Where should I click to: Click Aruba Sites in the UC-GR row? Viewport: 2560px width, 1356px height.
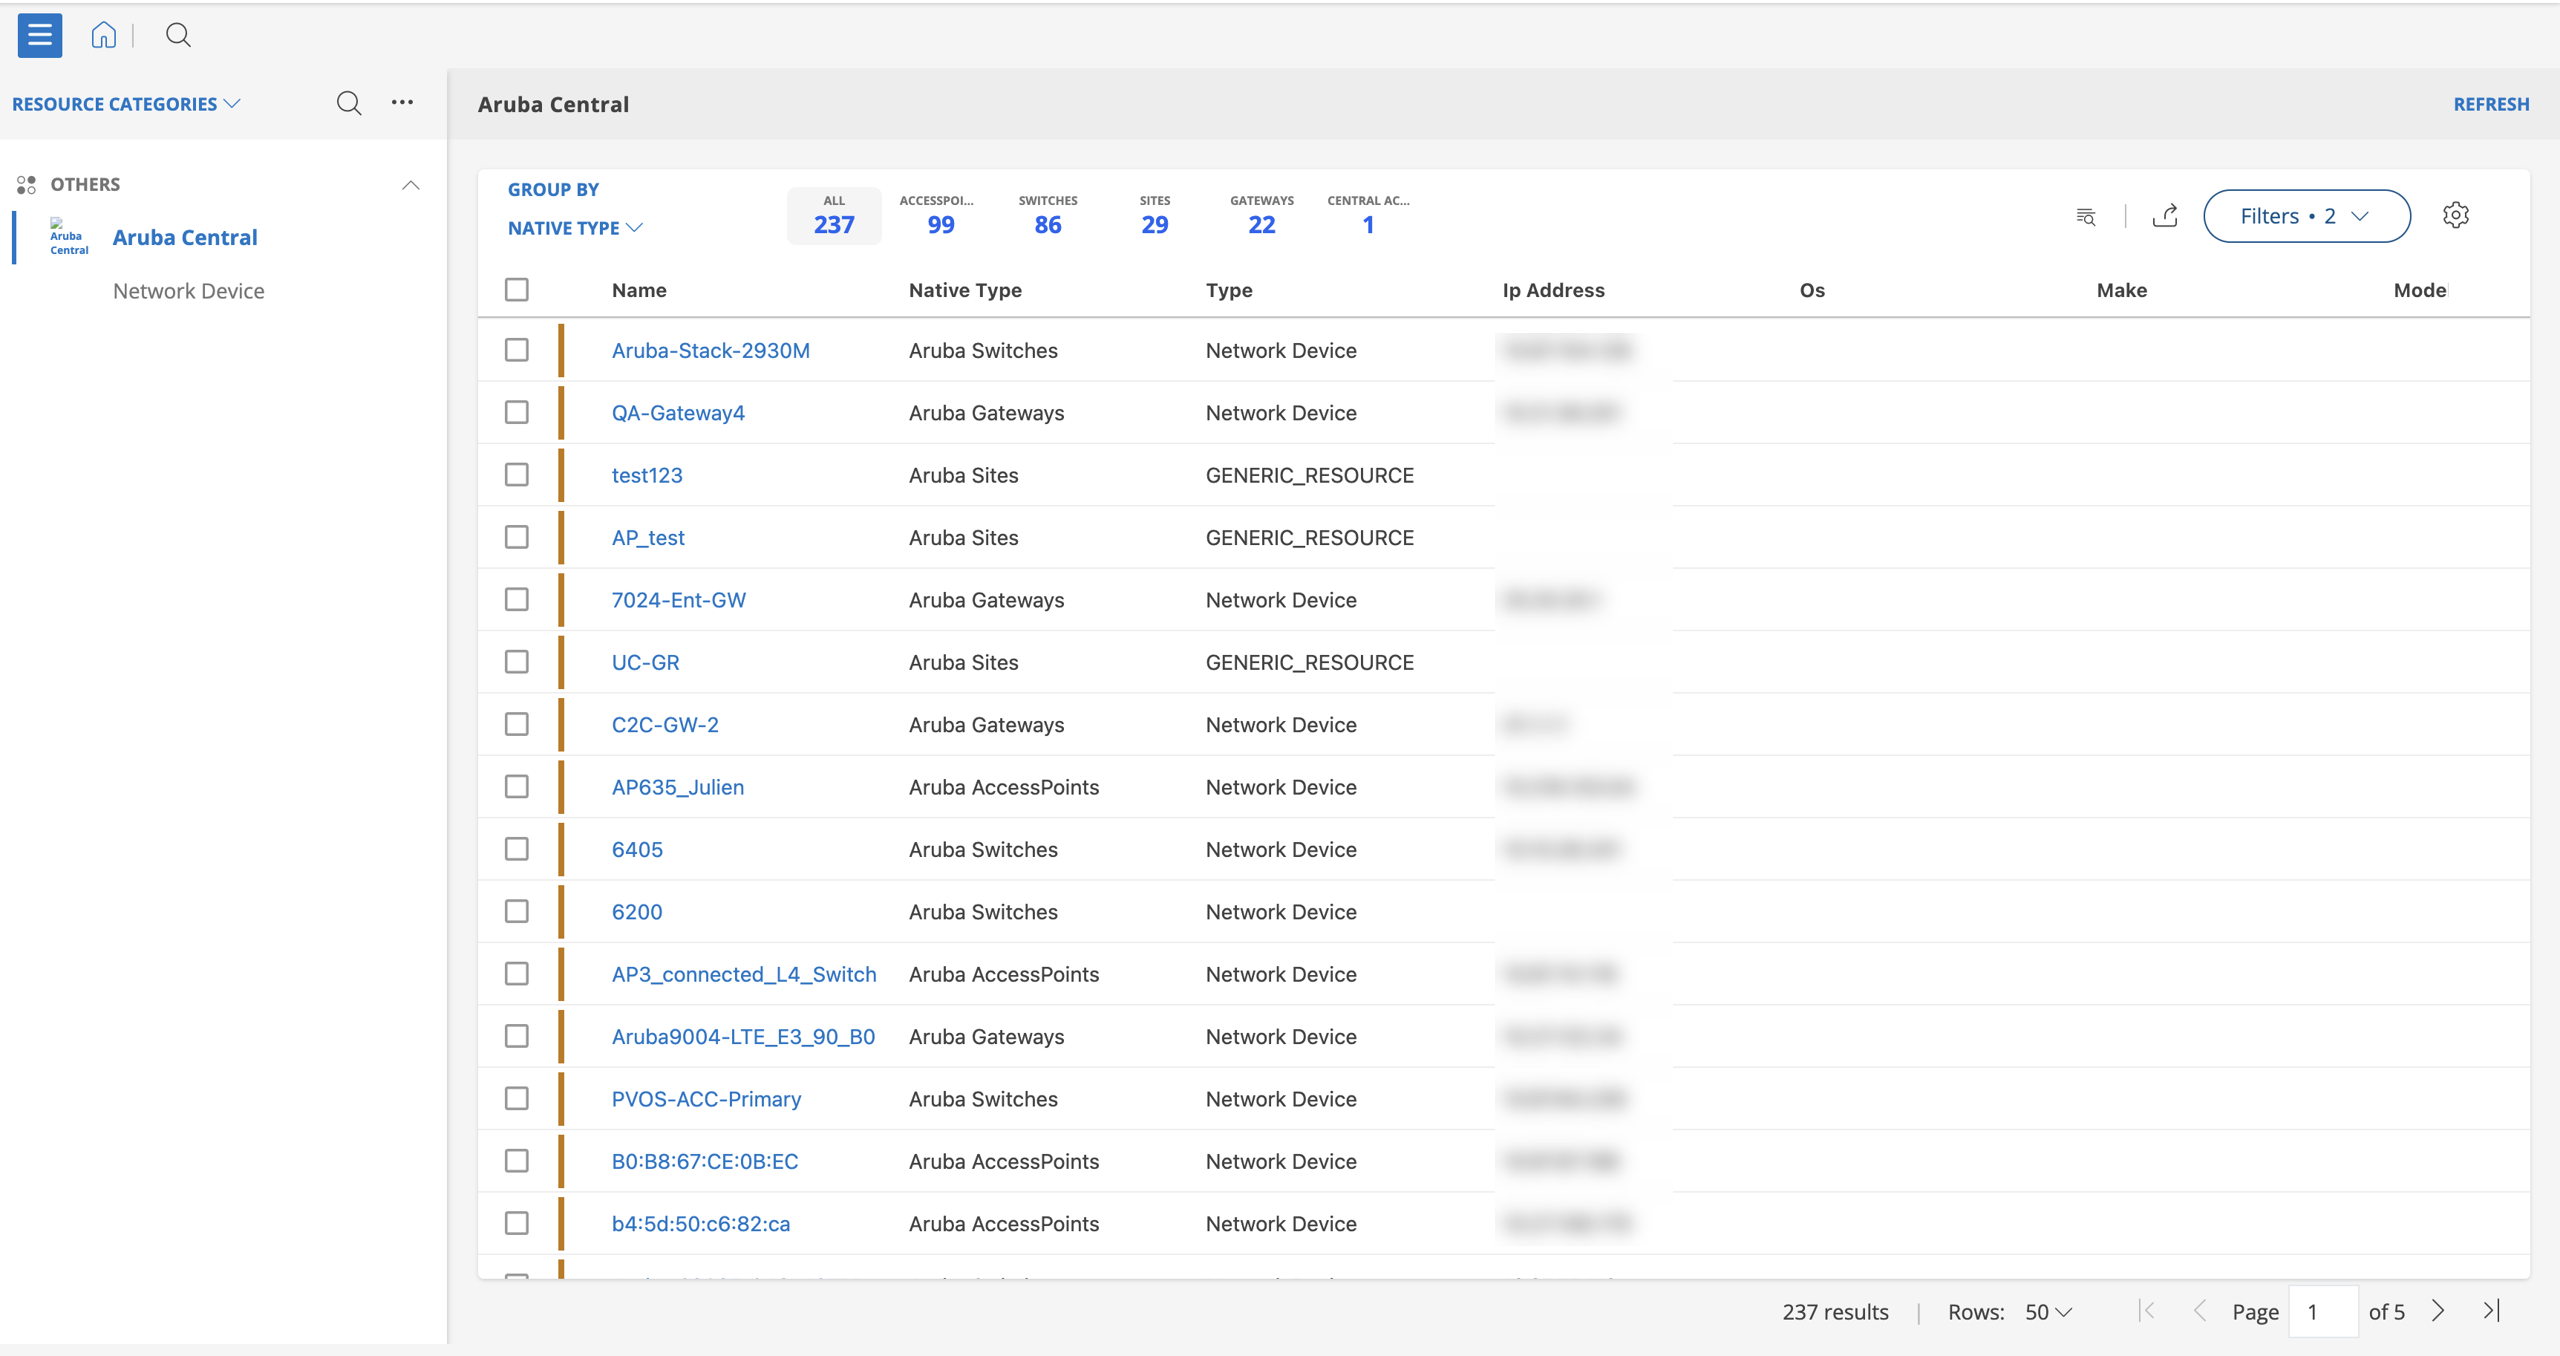click(963, 662)
